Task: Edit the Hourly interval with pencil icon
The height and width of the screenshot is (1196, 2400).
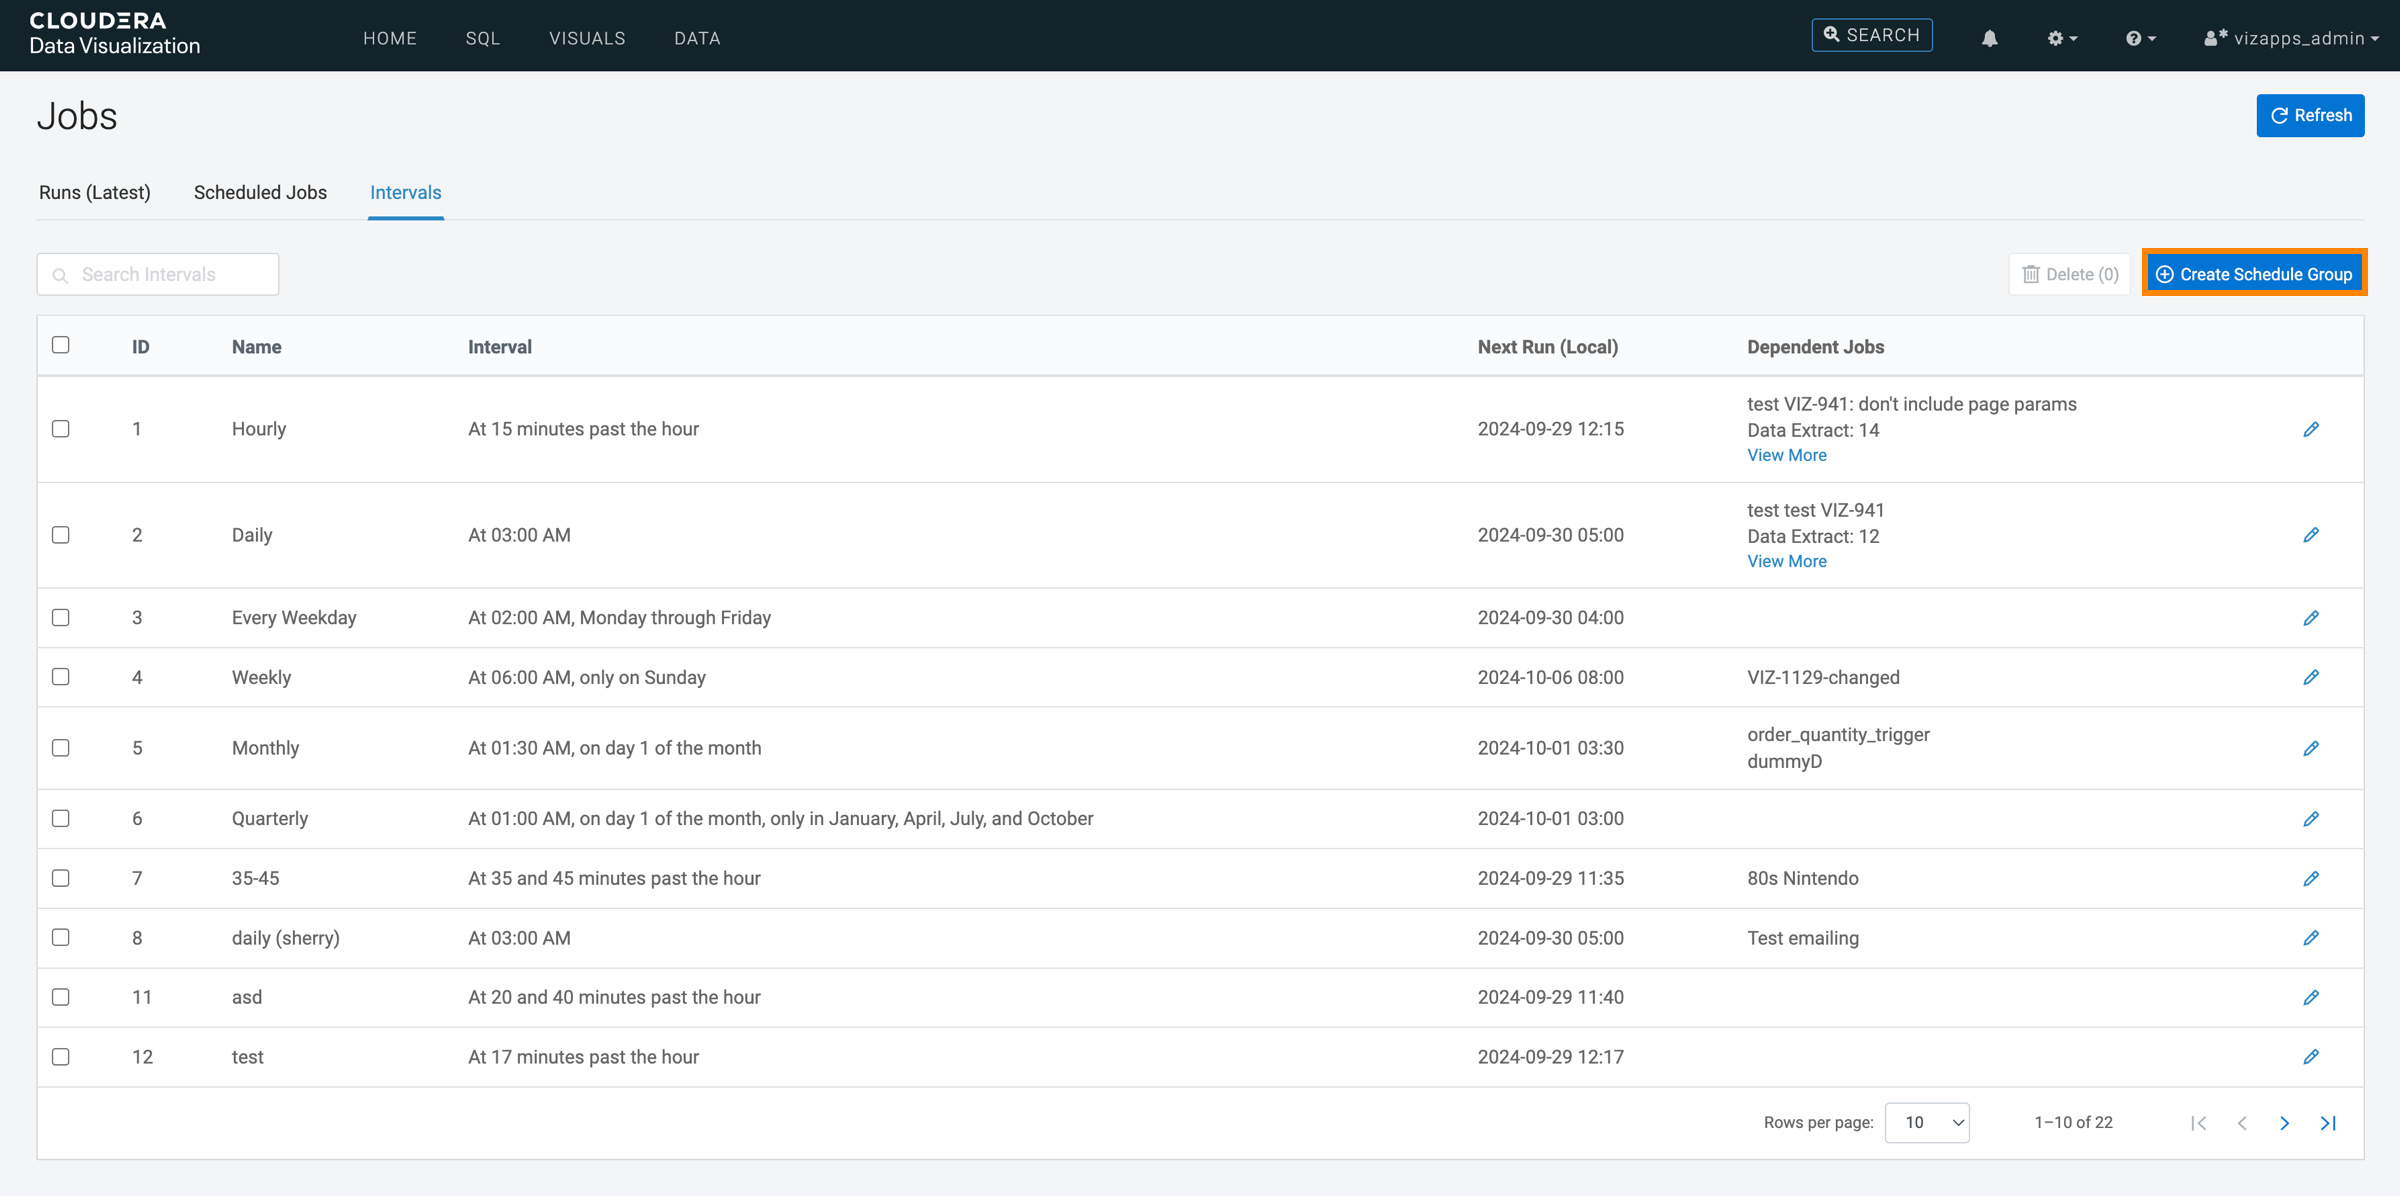Action: [x=2310, y=429]
